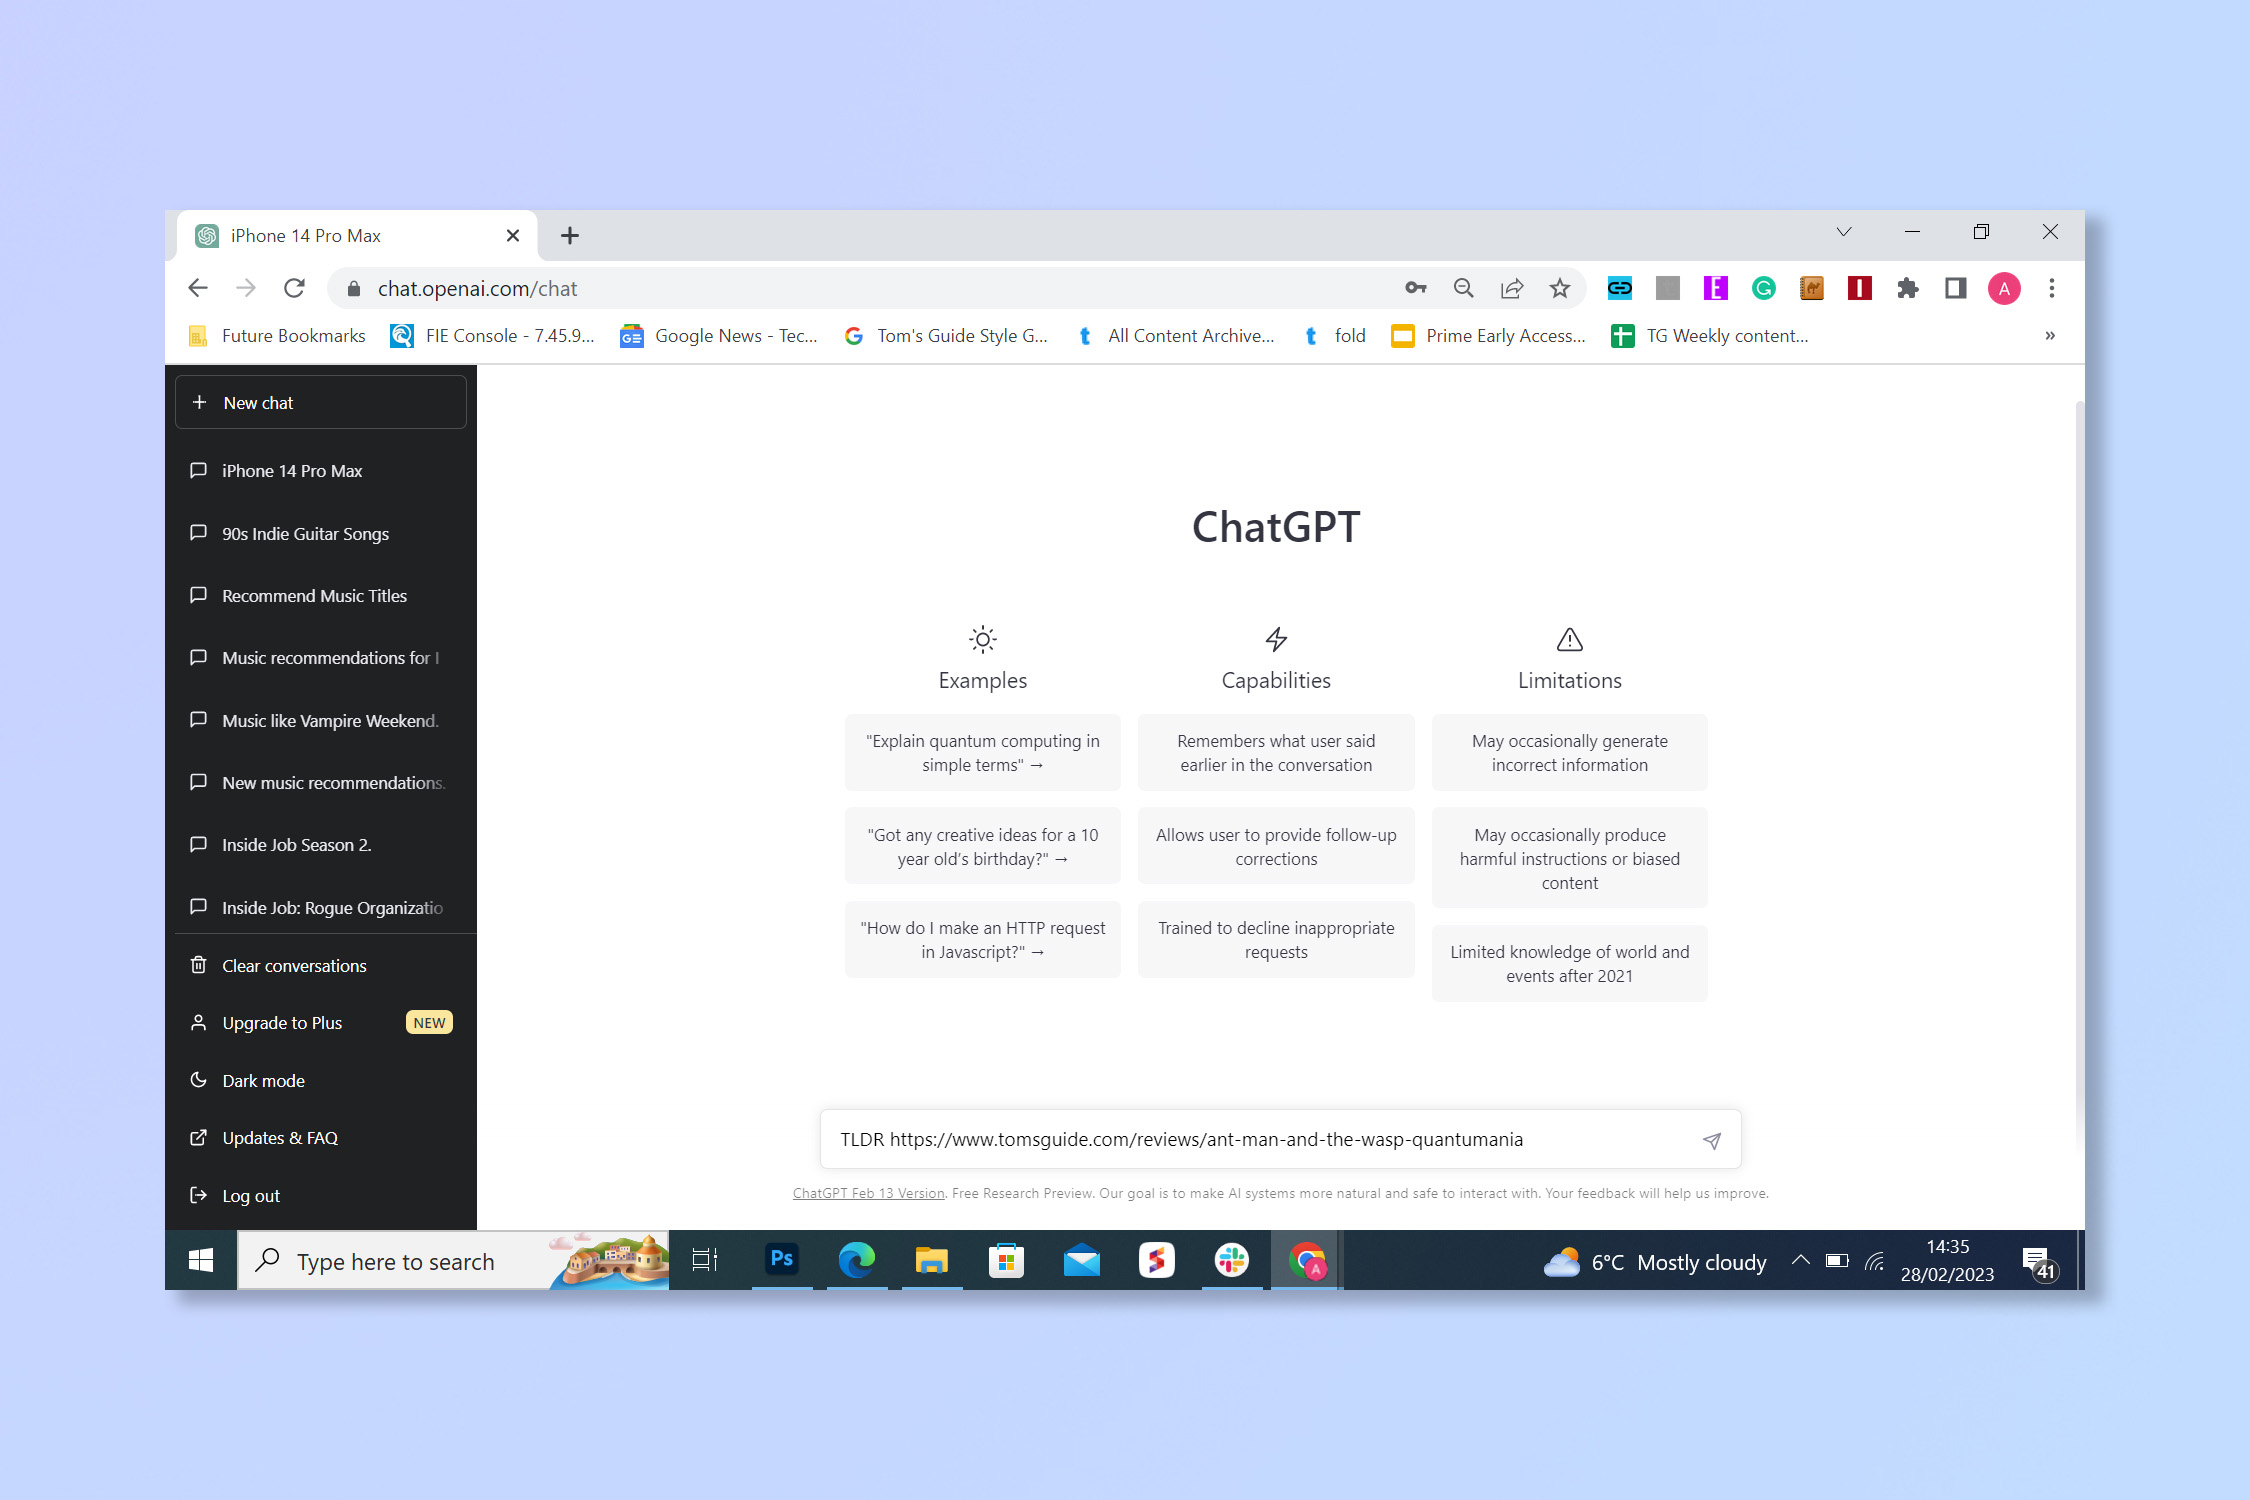This screenshot has height=1500, width=2250.
Task: Click the Extensions puzzle piece icon
Action: (1905, 288)
